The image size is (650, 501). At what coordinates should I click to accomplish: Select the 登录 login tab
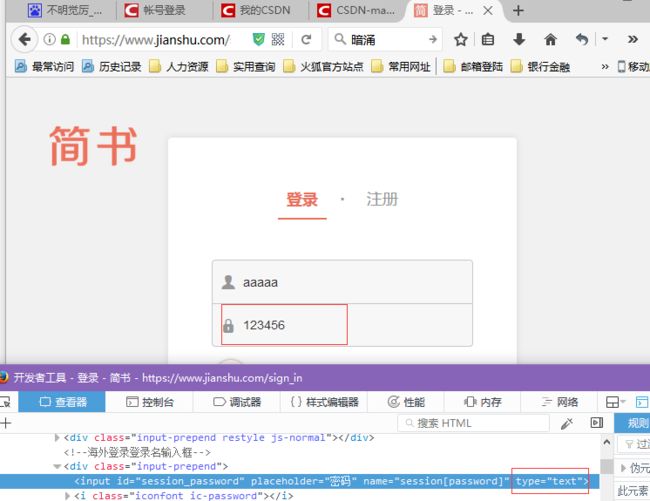[302, 199]
